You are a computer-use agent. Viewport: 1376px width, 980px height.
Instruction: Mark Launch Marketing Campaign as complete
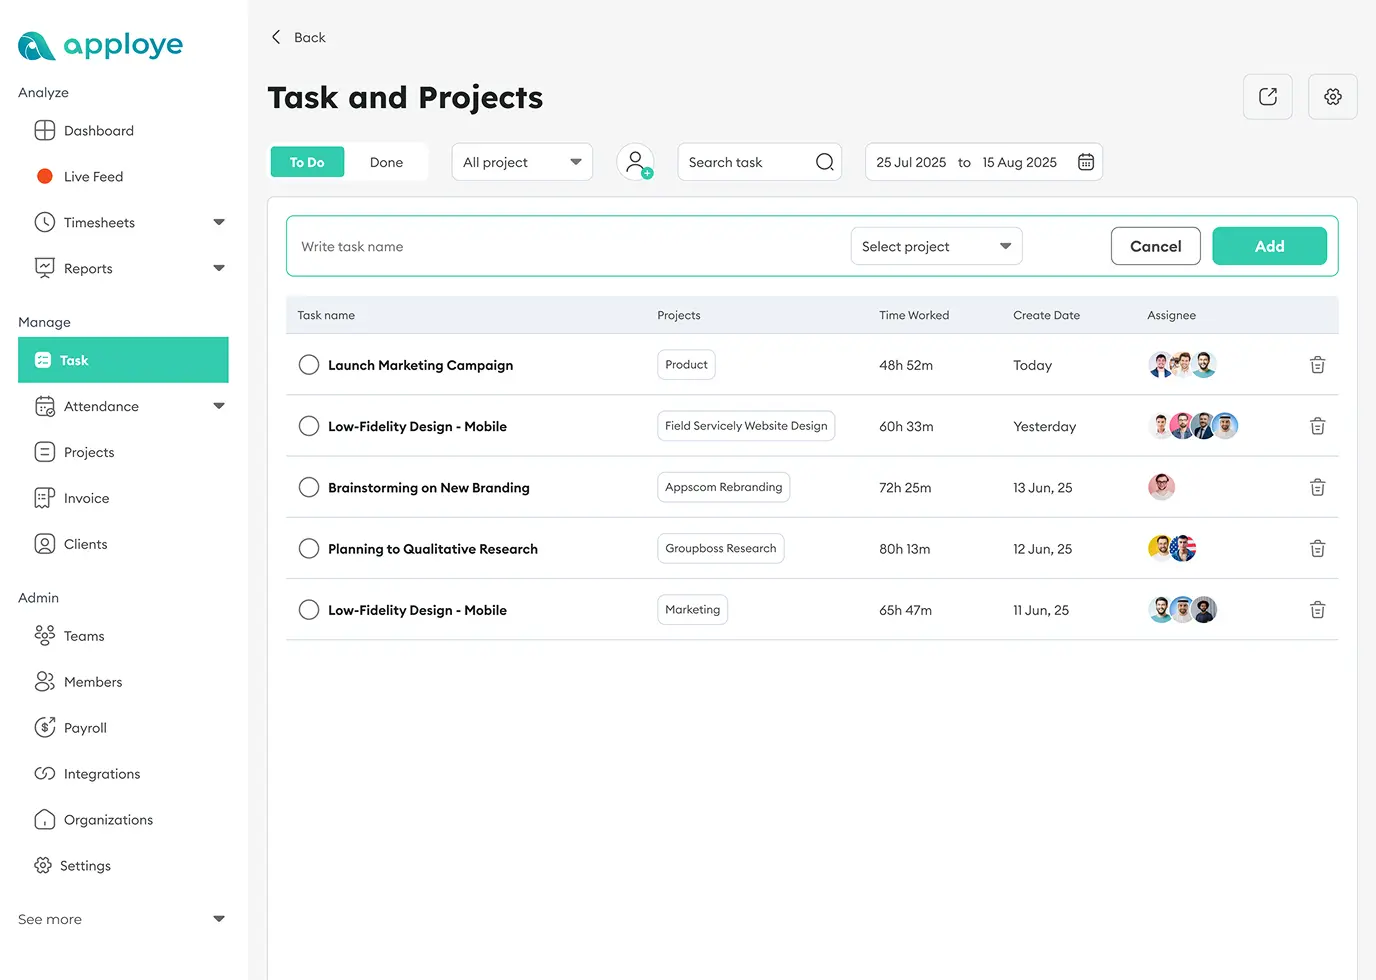308,364
